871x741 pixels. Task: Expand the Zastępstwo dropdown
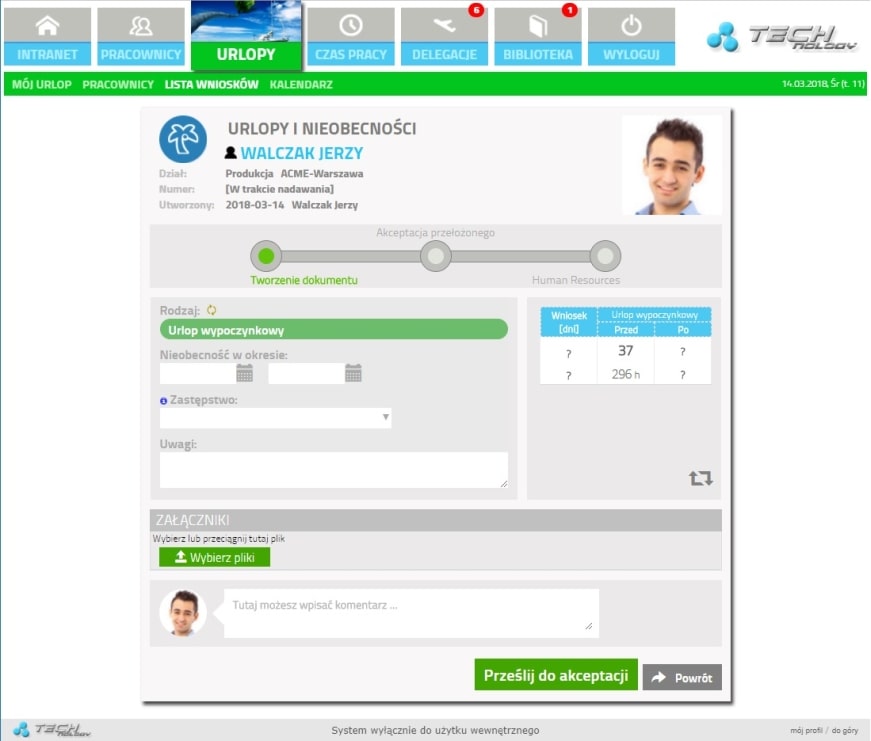click(385, 418)
